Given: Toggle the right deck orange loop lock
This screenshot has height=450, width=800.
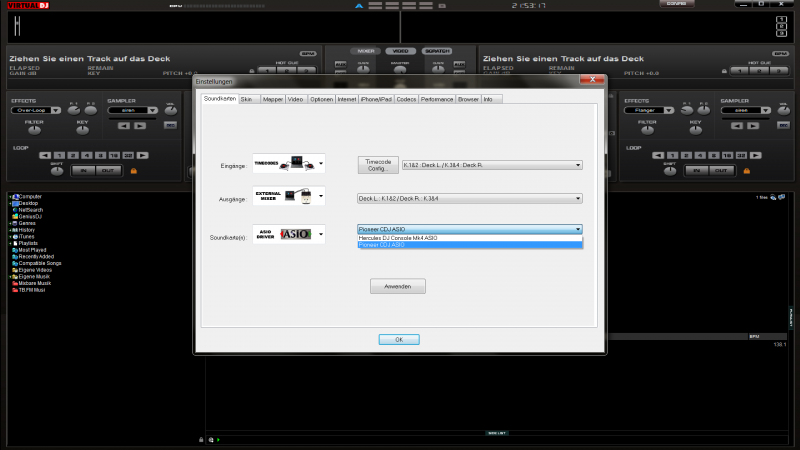Looking at the screenshot, I should [x=747, y=171].
